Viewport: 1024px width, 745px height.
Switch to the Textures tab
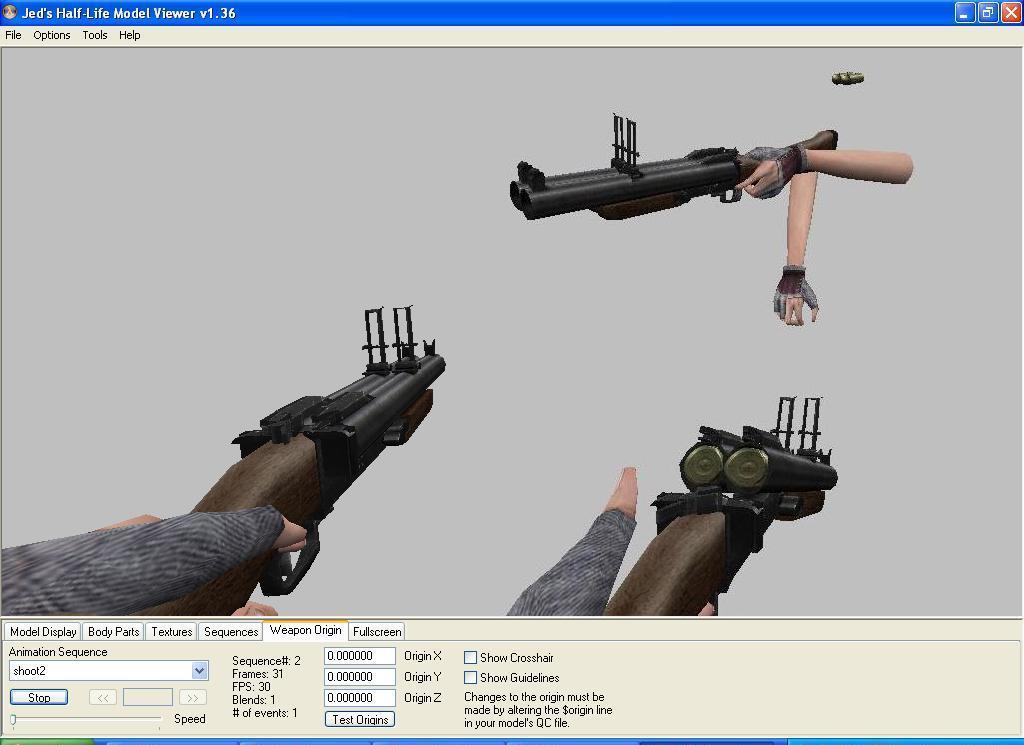(x=172, y=631)
